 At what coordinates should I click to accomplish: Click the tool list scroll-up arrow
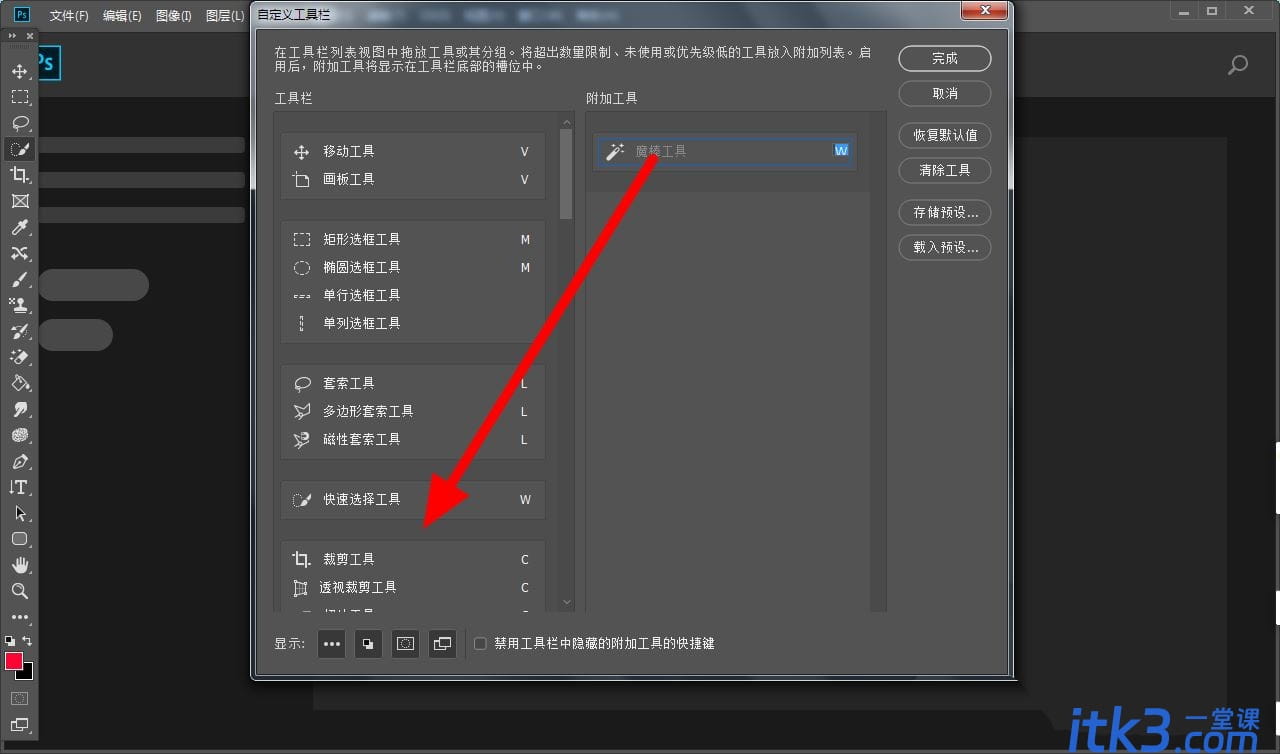pos(567,122)
